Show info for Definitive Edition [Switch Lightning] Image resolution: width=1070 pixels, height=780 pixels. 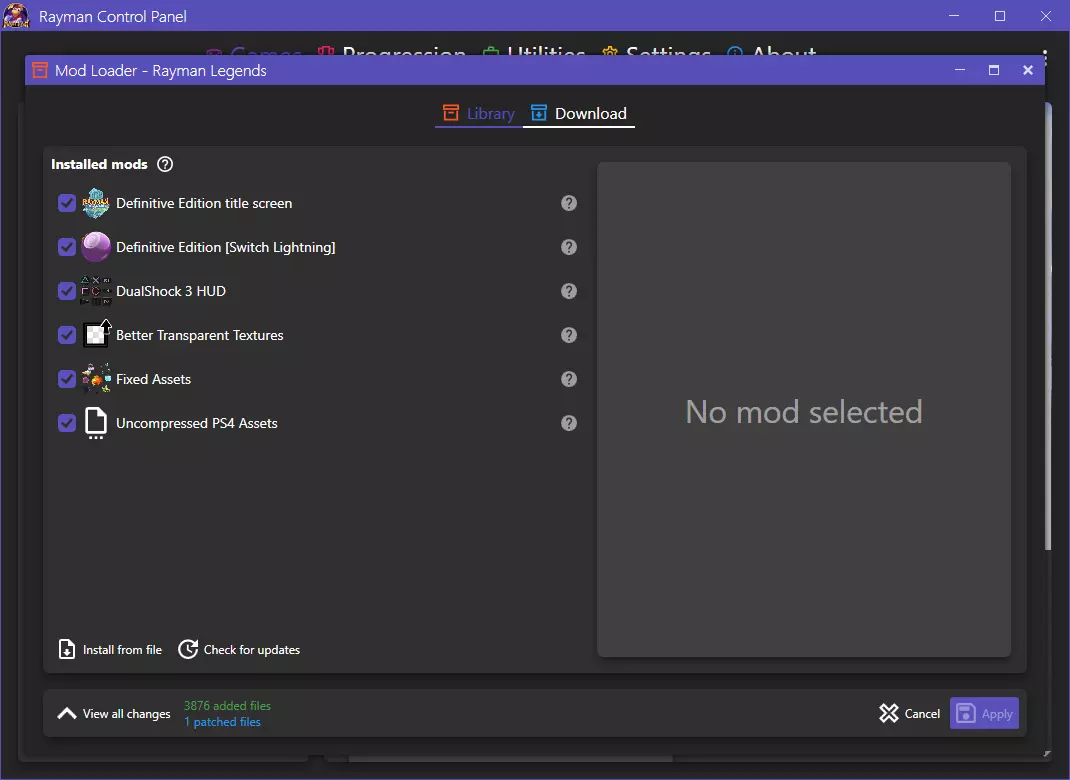click(x=569, y=247)
